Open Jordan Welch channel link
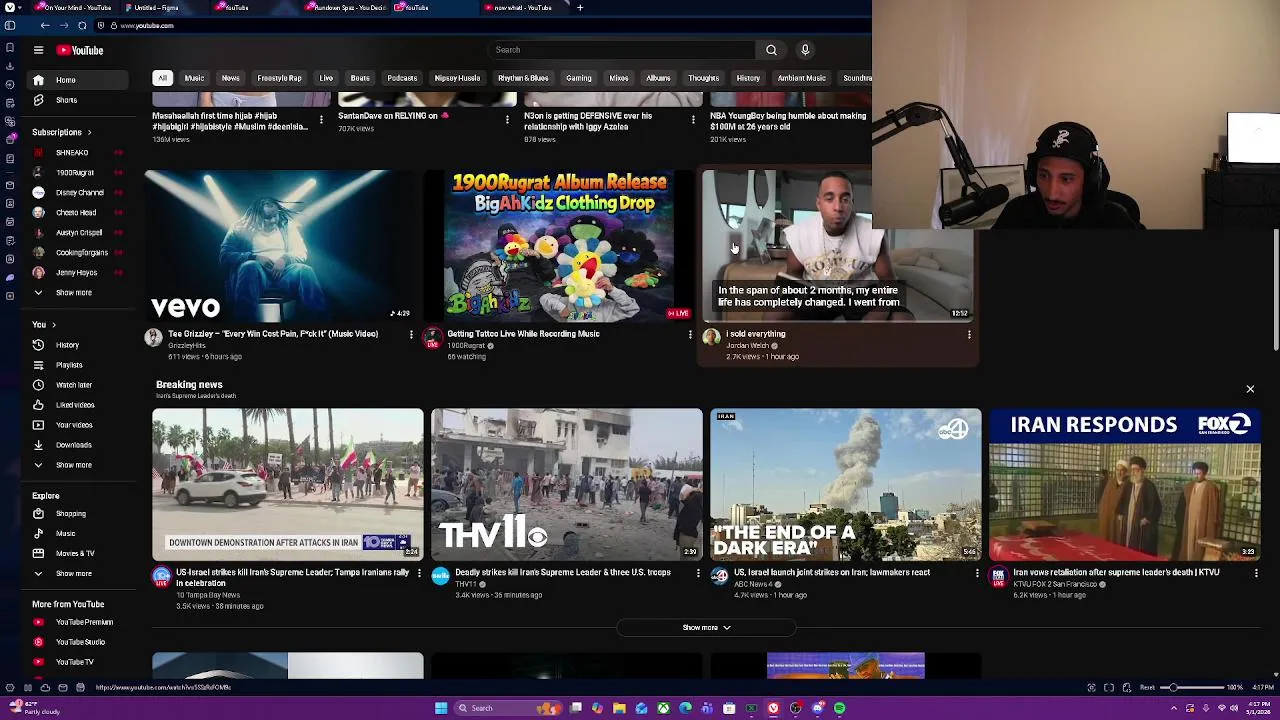The width and height of the screenshot is (1280, 720). point(747,346)
